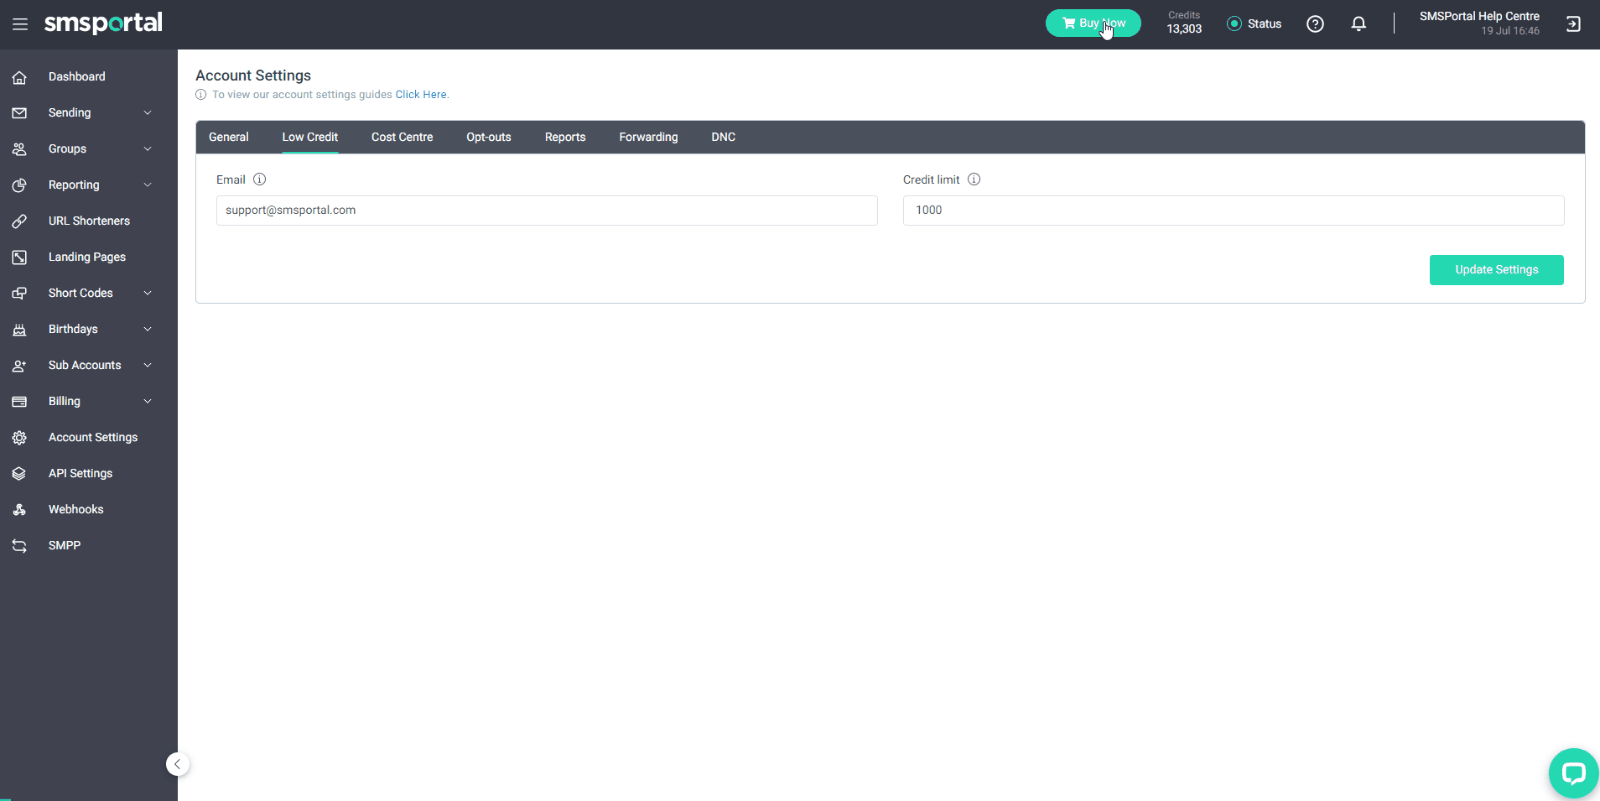Image resolution: width=1600 pixels, height=801 pixels.
Task: Click the Birthdays cake icon
Action: [19, 329]
